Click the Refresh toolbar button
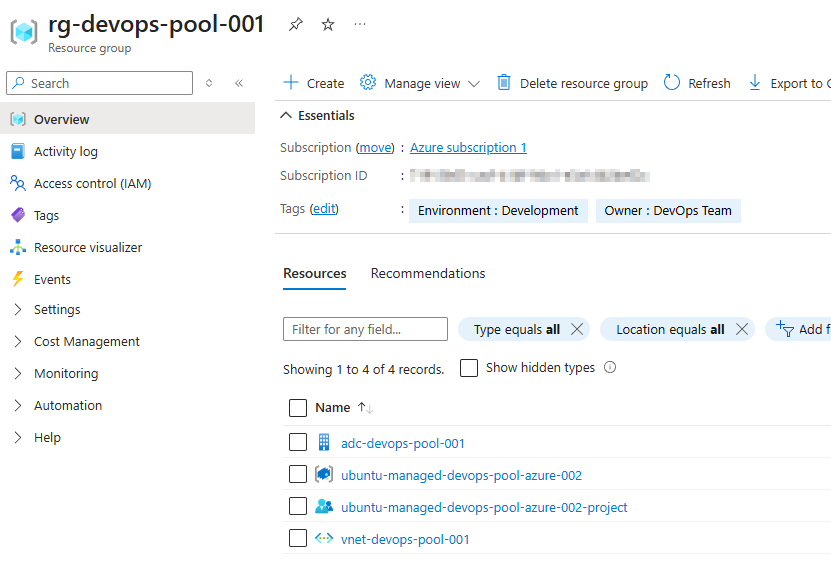The image size is (831, 581). [697, 83]
